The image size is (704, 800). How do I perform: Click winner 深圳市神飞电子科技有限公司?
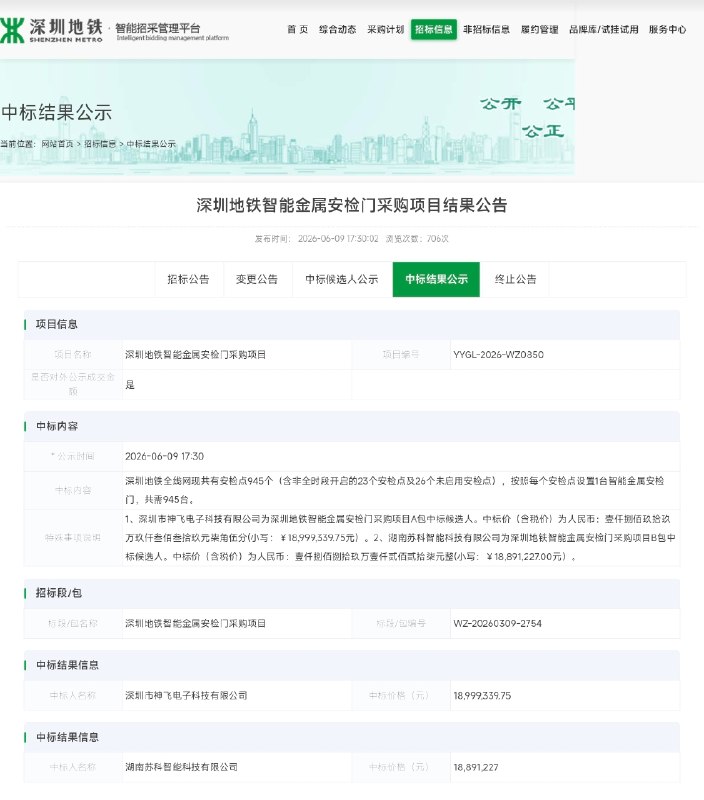coord(186,695)
